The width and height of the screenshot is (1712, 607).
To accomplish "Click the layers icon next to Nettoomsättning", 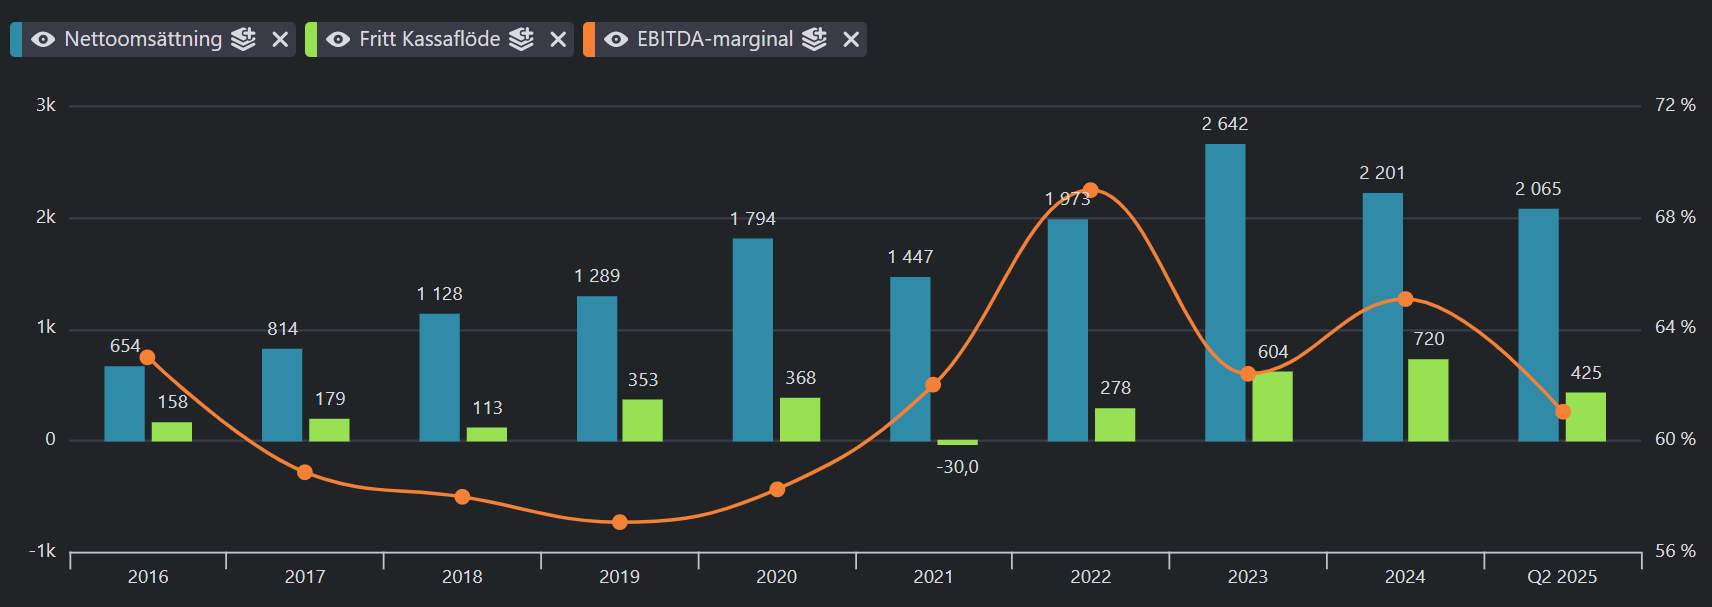I will coord(243,39).
